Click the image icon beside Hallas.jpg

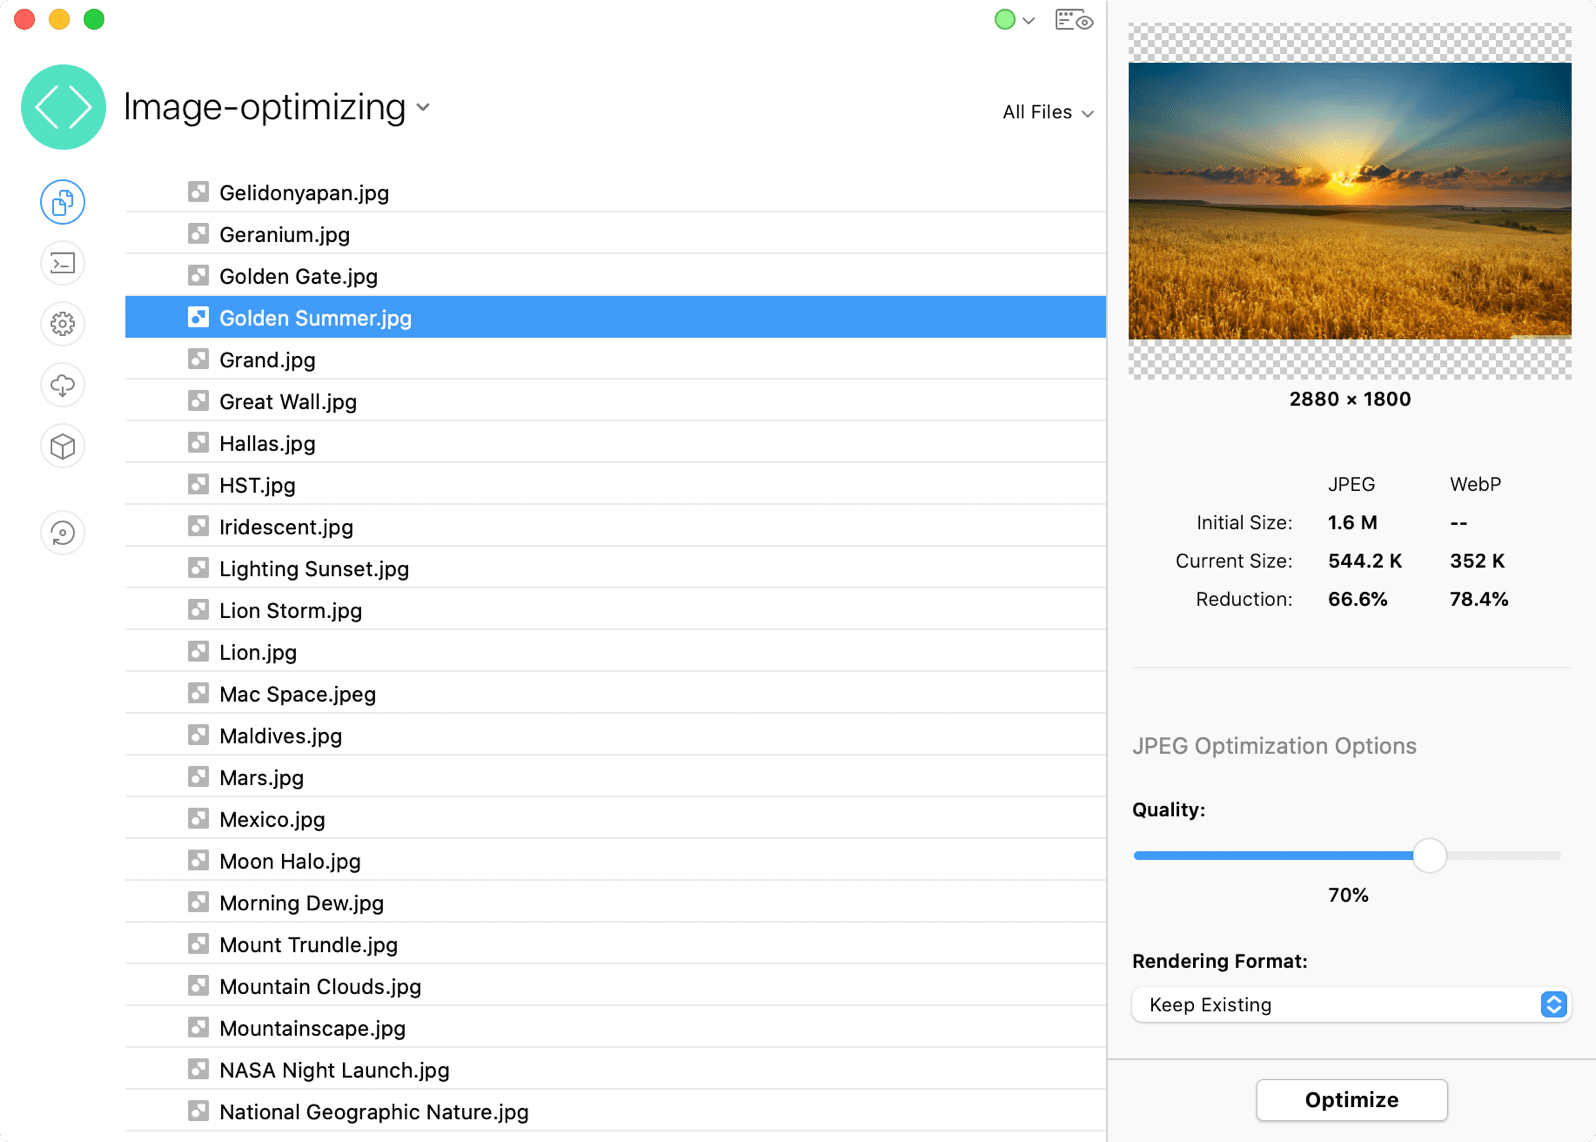click(x=199, y=443)
